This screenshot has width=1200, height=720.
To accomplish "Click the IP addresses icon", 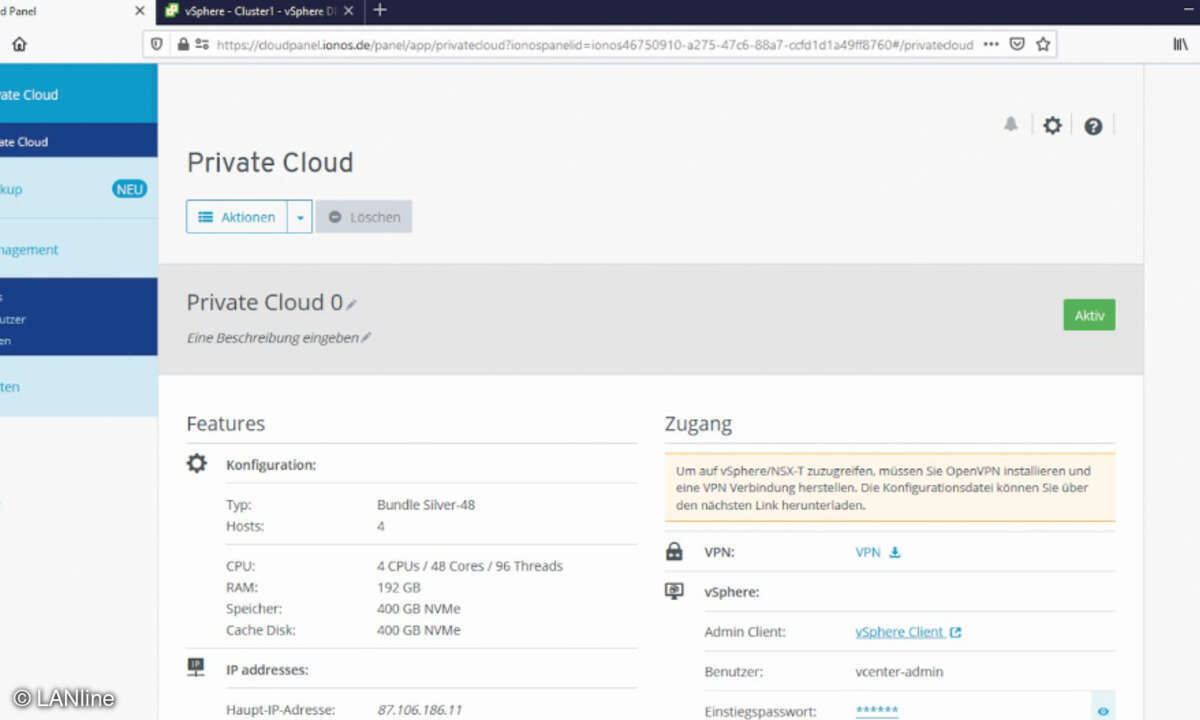I will (x=196, y=667).
